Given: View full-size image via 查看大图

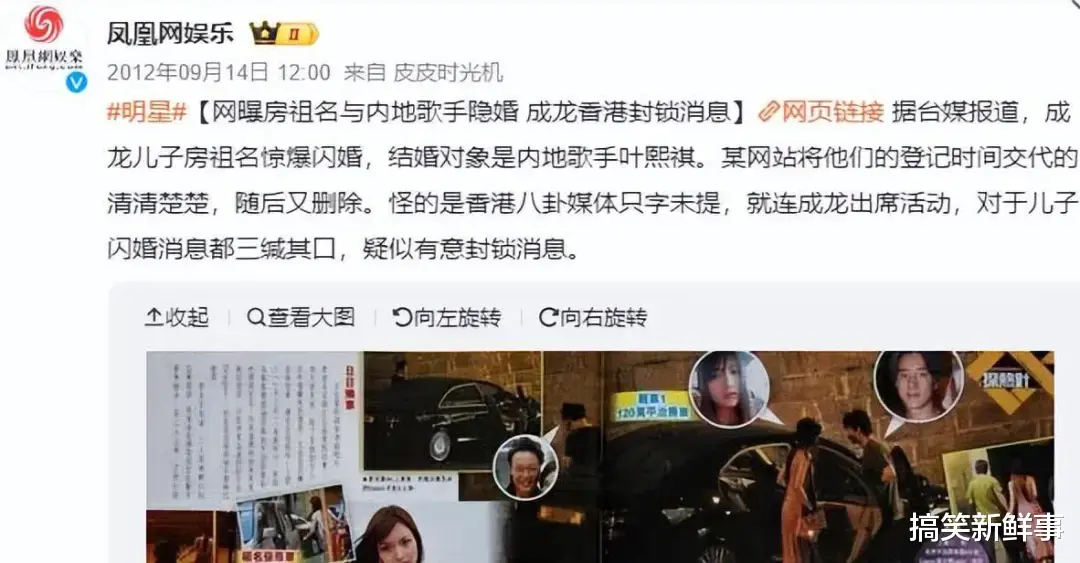Looking at the screenshot, I should point(301,317).
